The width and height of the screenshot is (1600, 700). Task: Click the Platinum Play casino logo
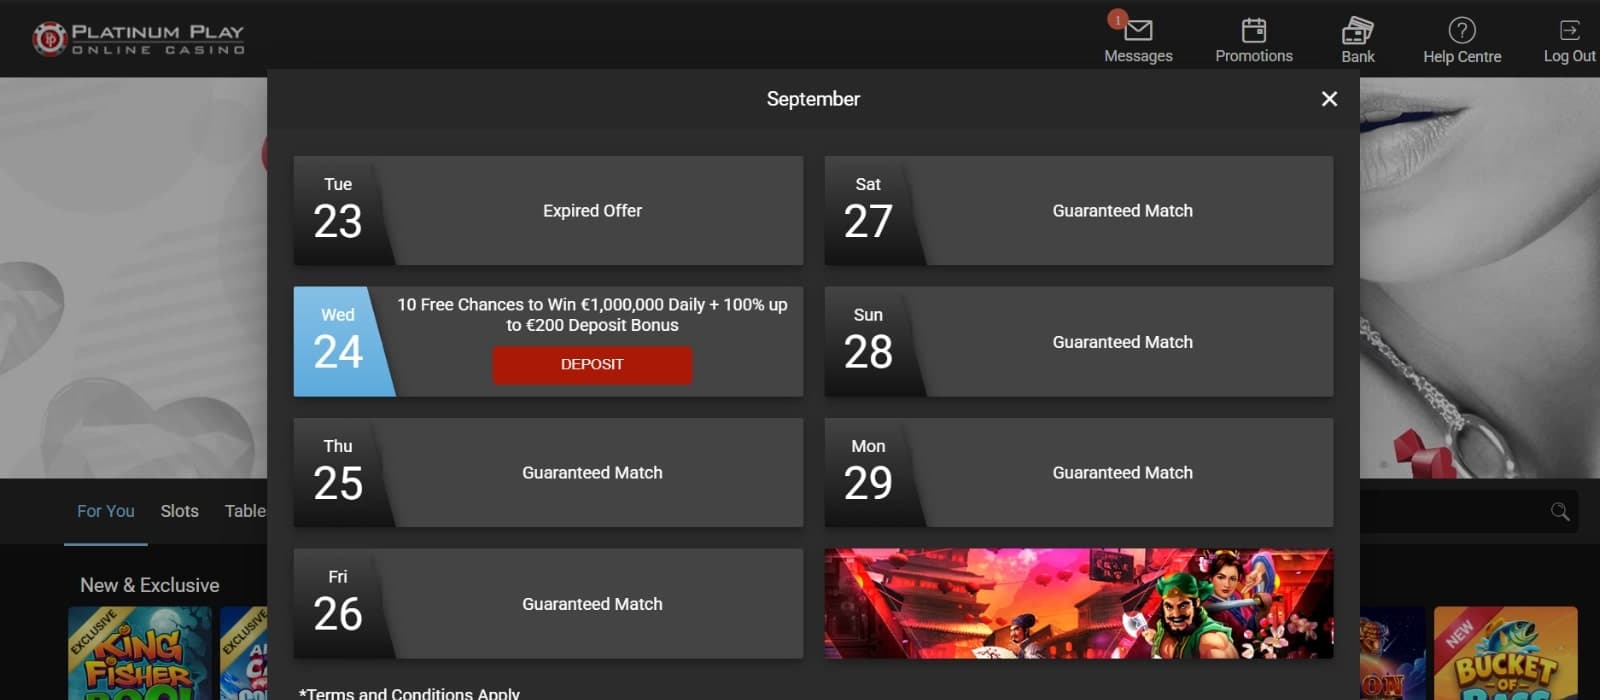point(138,38)
